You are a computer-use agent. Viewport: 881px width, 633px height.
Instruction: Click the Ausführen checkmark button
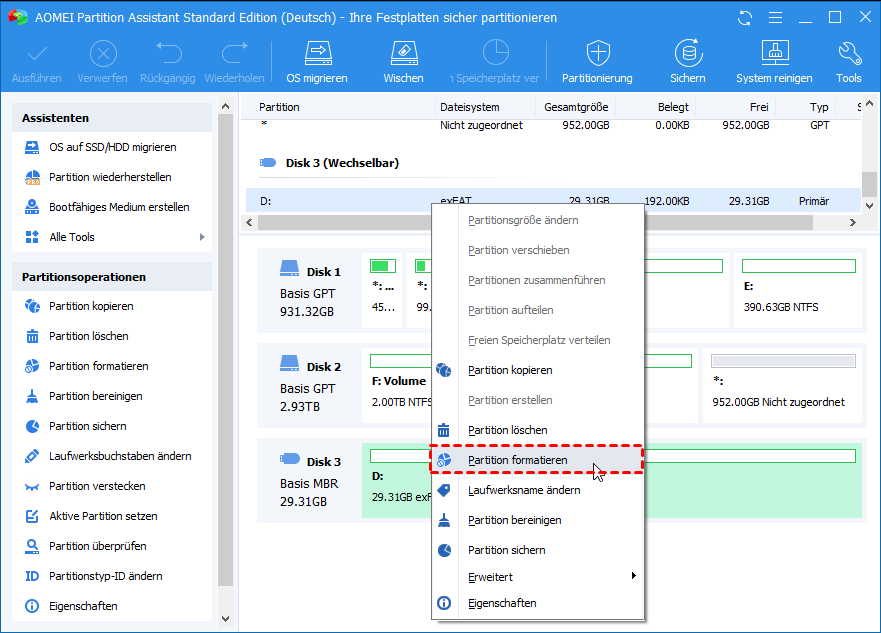(37, 62)
